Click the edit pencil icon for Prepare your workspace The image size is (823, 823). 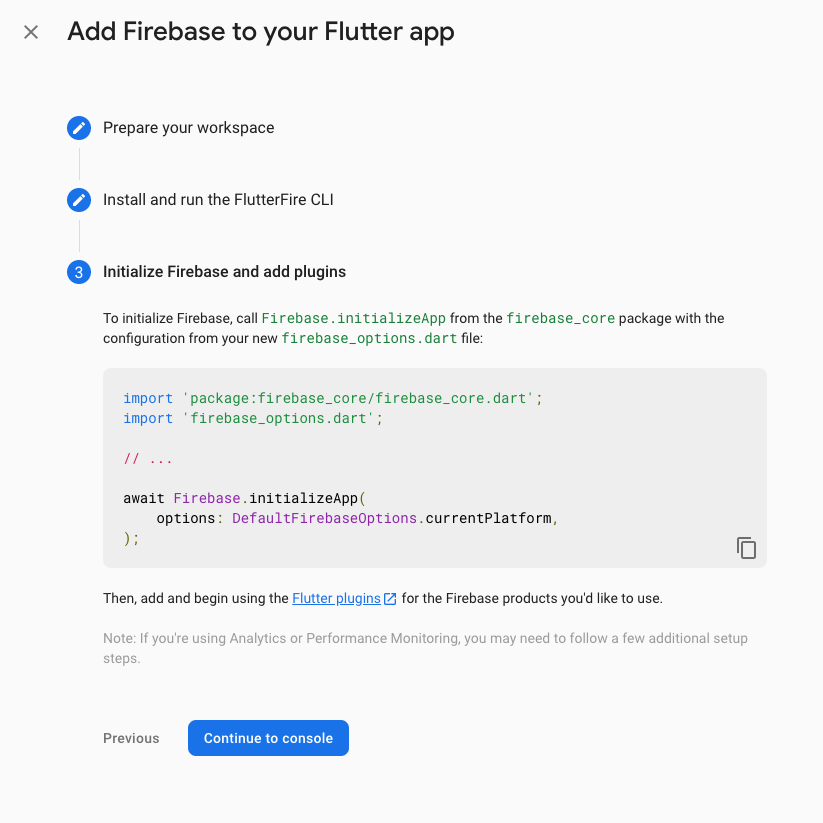[x=78, y=127]
